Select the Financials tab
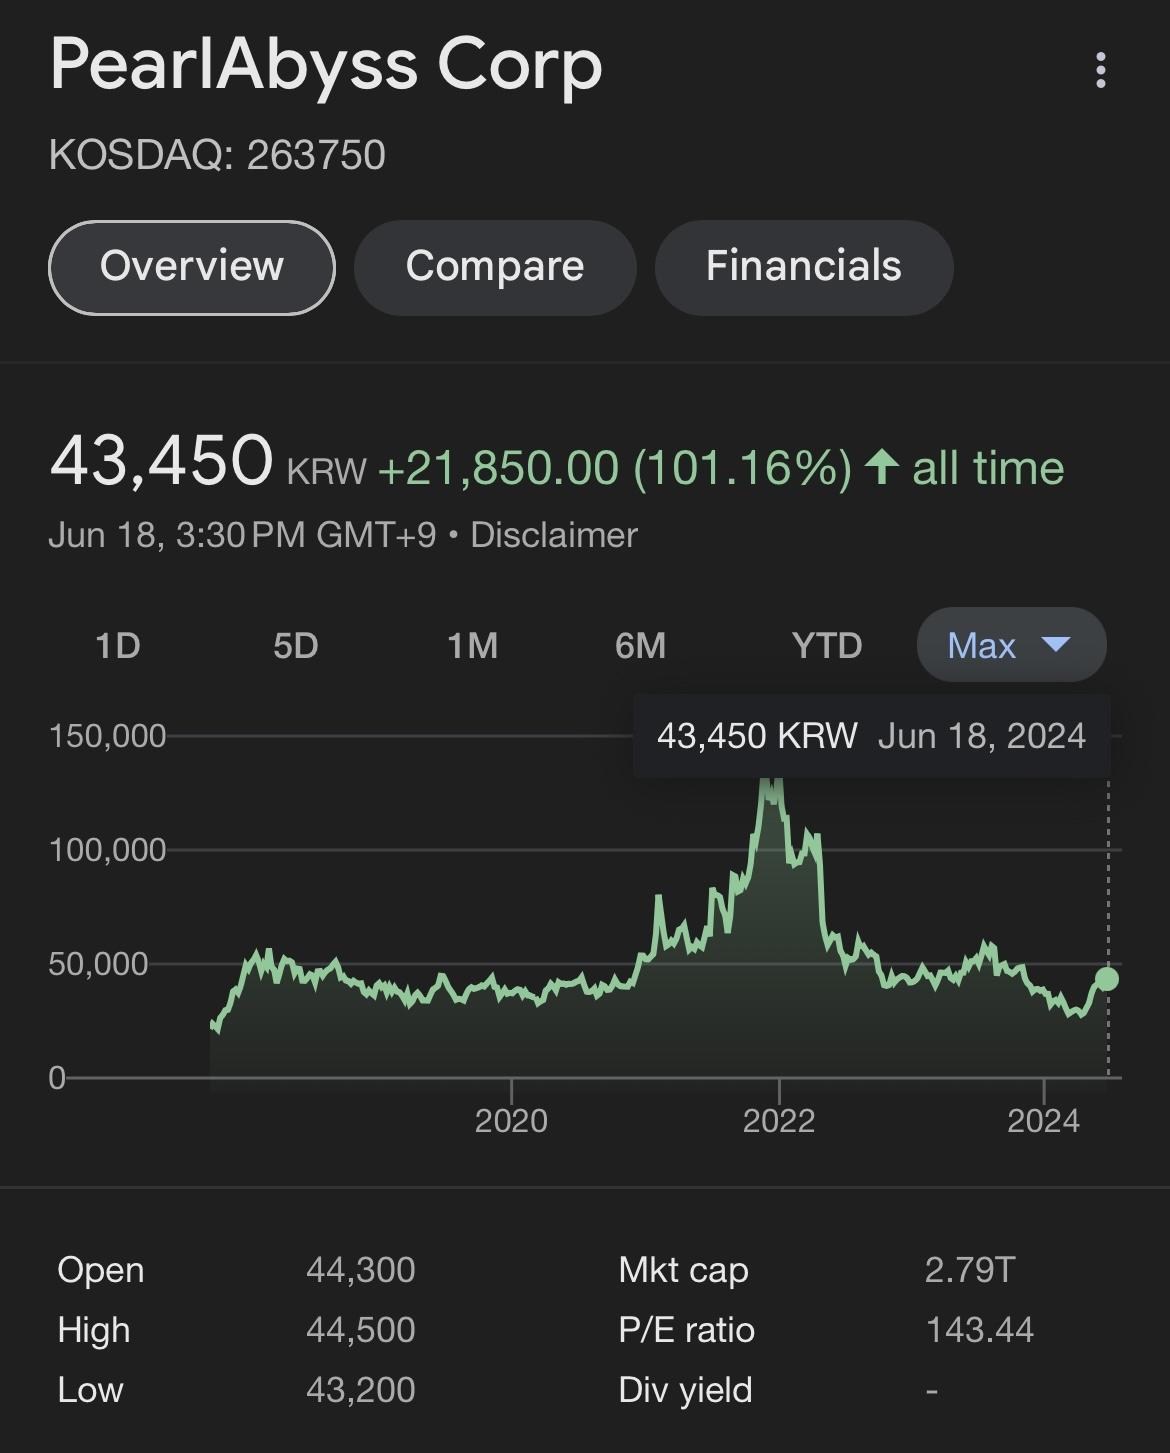Image resolution: width=1170 pixels, height=1453 pixels. tap(803, 267)
